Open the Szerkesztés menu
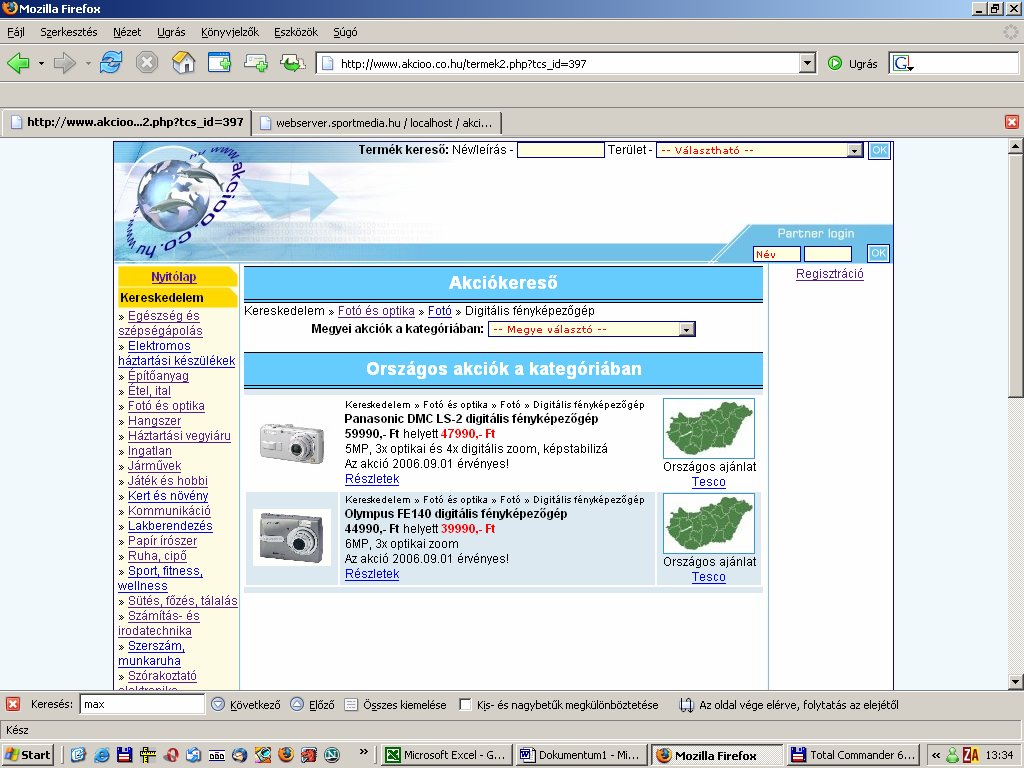The height and width of the screenshot is (768, 1024). 69,32
